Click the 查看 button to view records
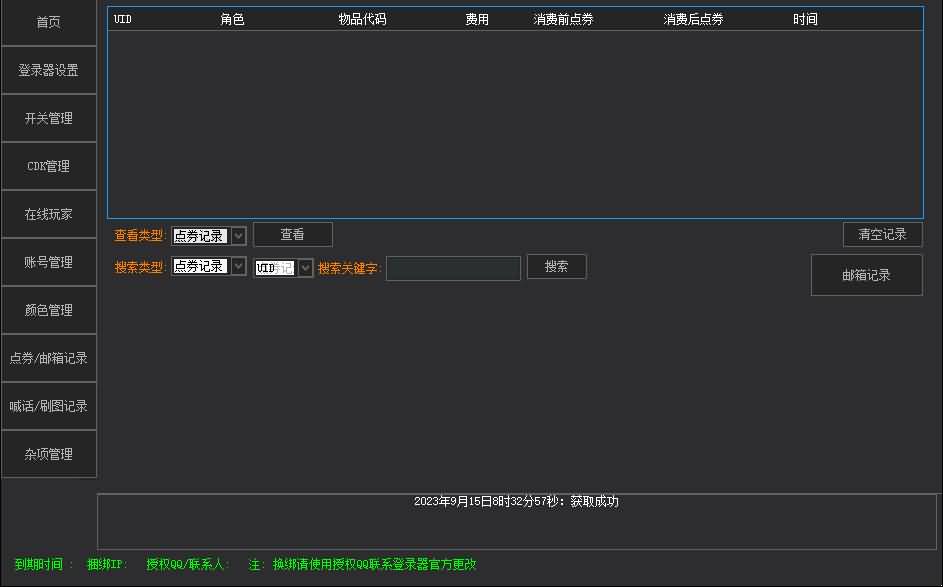 click(x=292, y=234)
